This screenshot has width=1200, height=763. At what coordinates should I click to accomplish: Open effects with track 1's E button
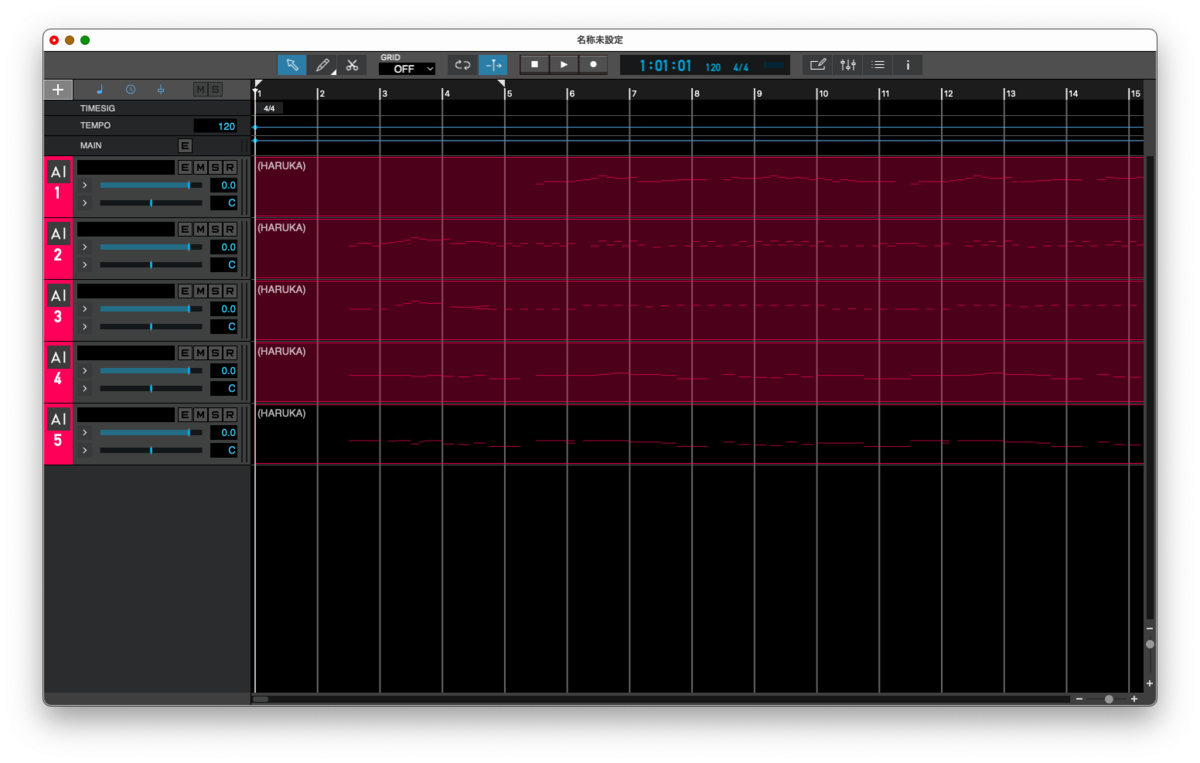pos(185,167)
